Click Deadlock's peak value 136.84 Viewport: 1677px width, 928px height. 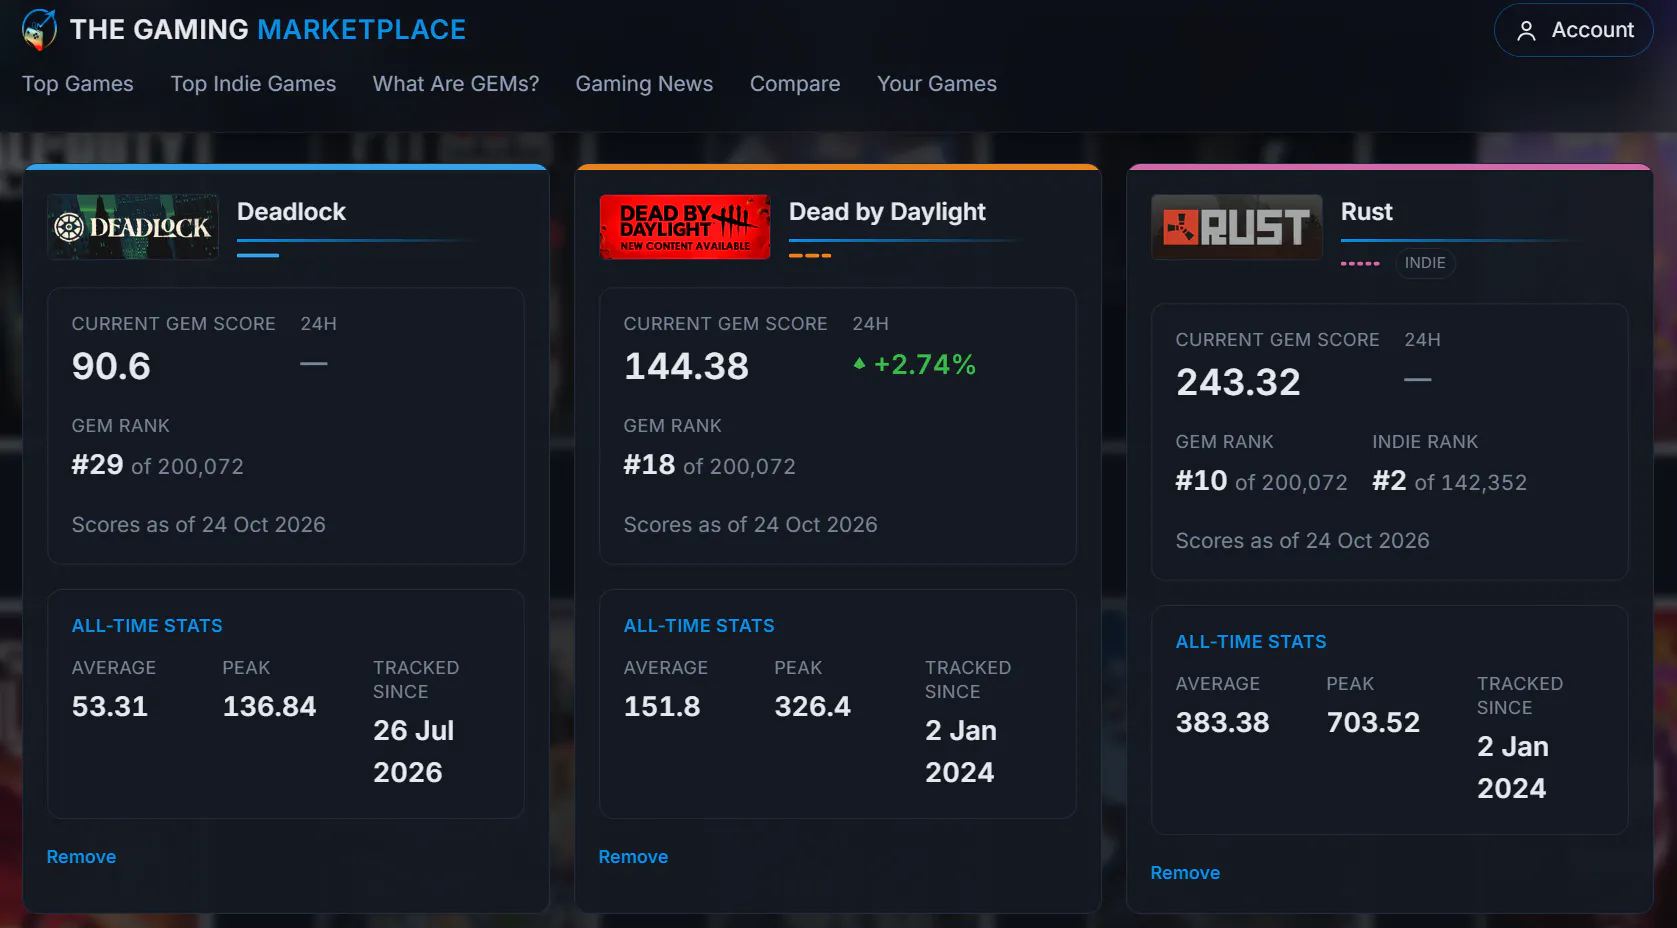pyautogui.click(x=269, y=707)
